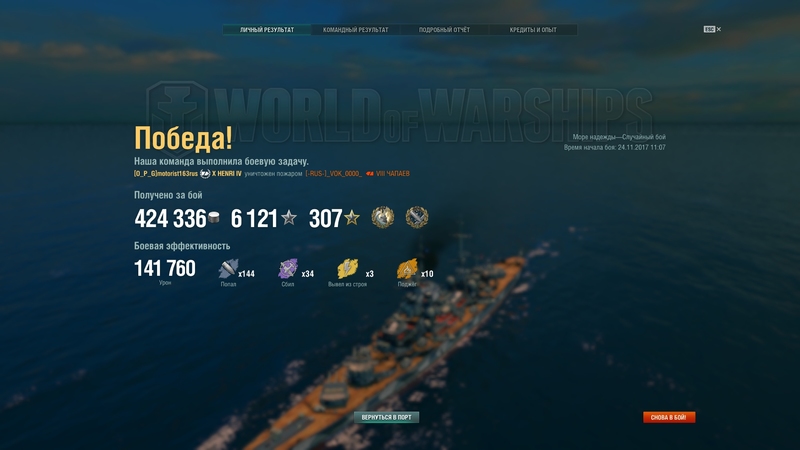Click the 141 760 damage value
This screenshot has width=800, height=450.
pos(165,268)
